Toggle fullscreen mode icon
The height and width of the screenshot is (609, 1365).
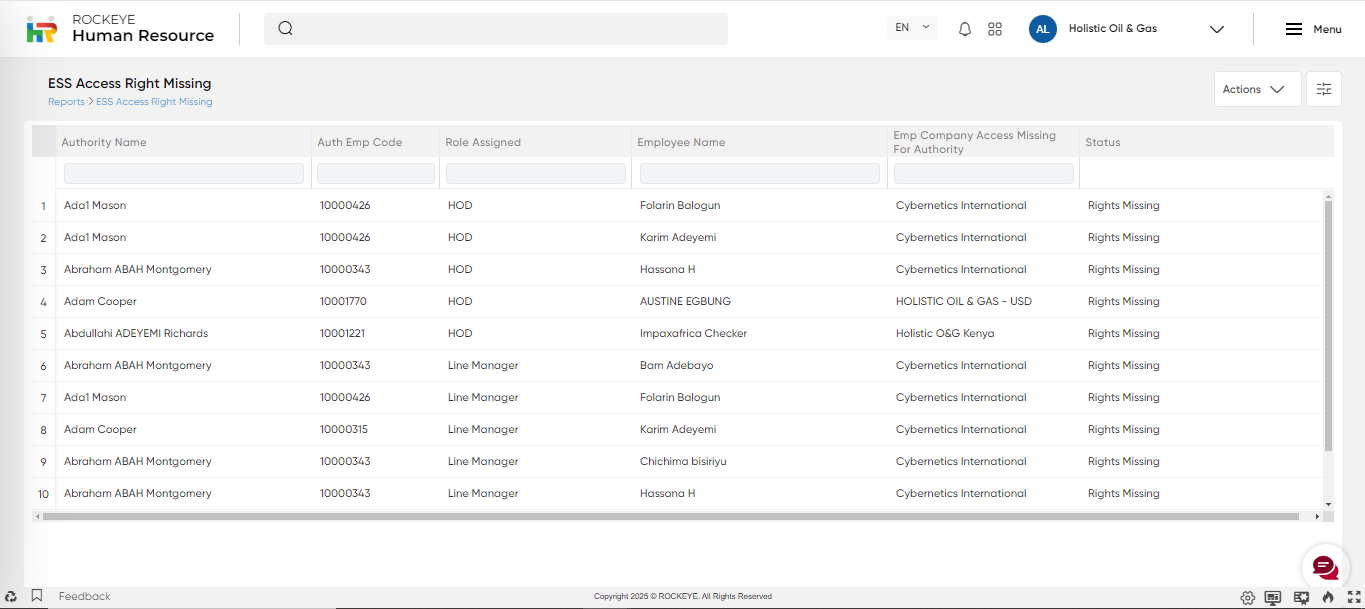coord(1354,597)
